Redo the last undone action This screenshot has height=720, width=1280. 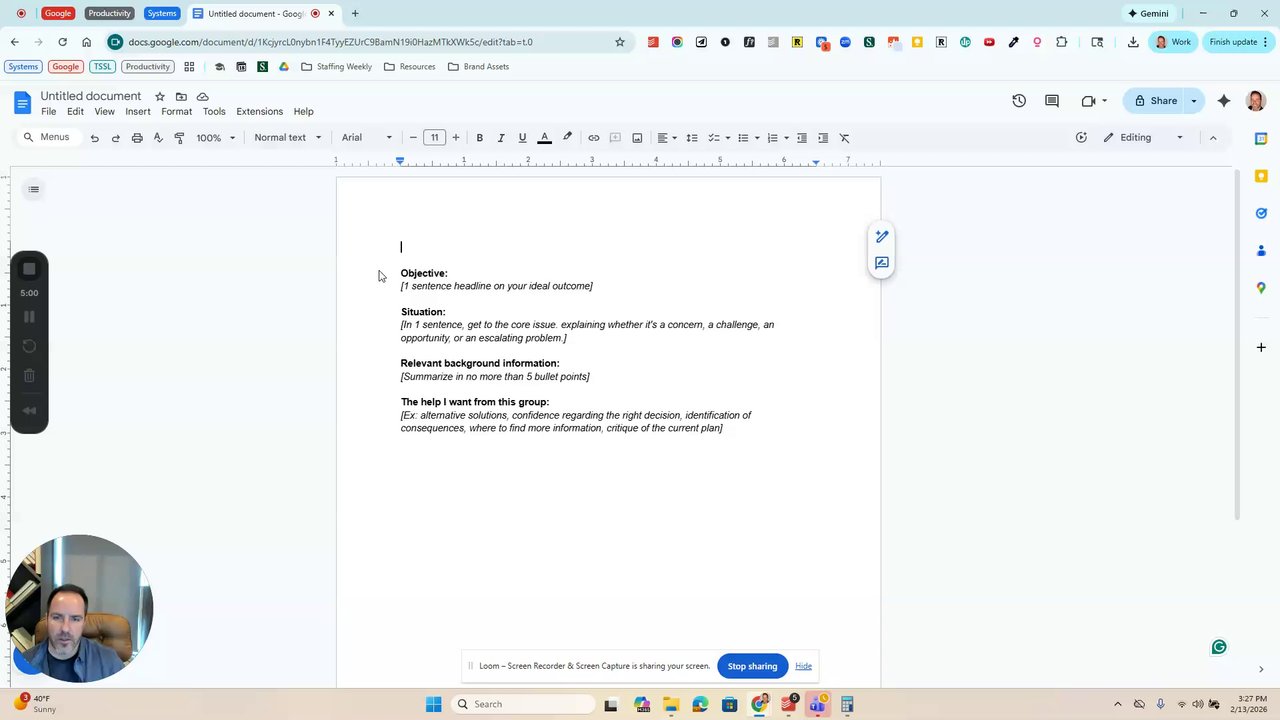tap(116, 138)
